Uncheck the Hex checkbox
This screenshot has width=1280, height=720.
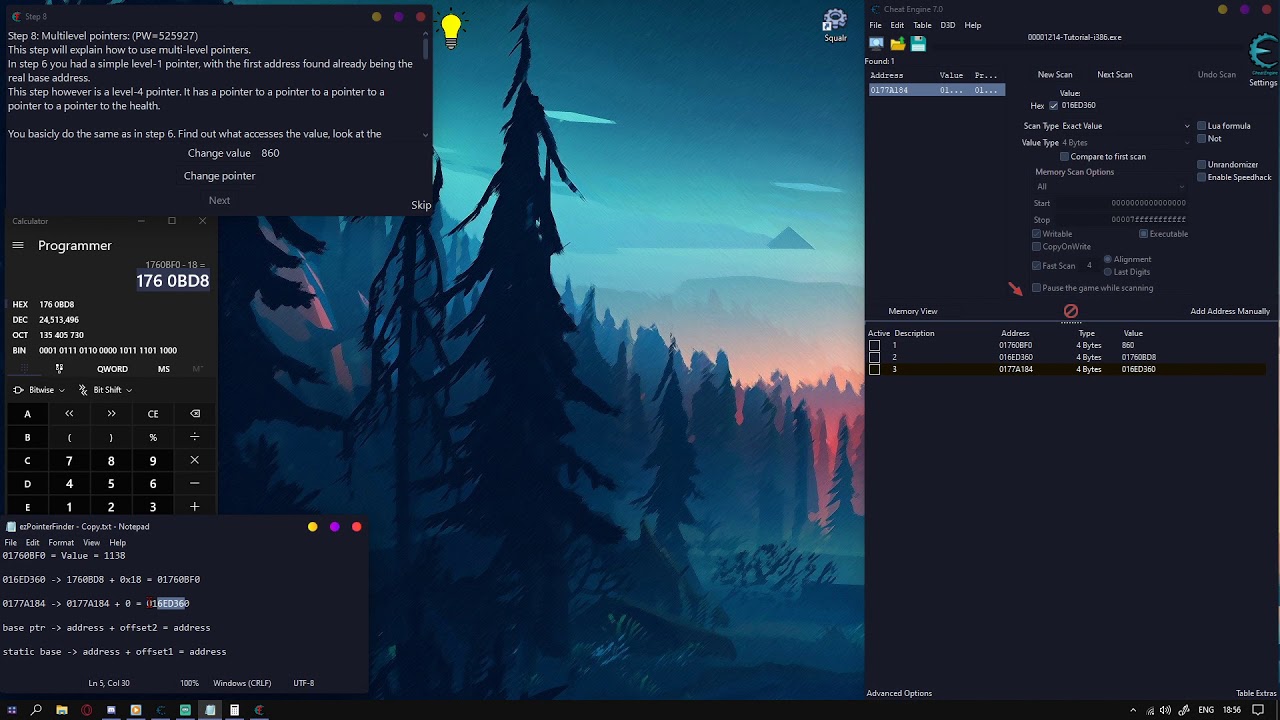pos(1053,105)
